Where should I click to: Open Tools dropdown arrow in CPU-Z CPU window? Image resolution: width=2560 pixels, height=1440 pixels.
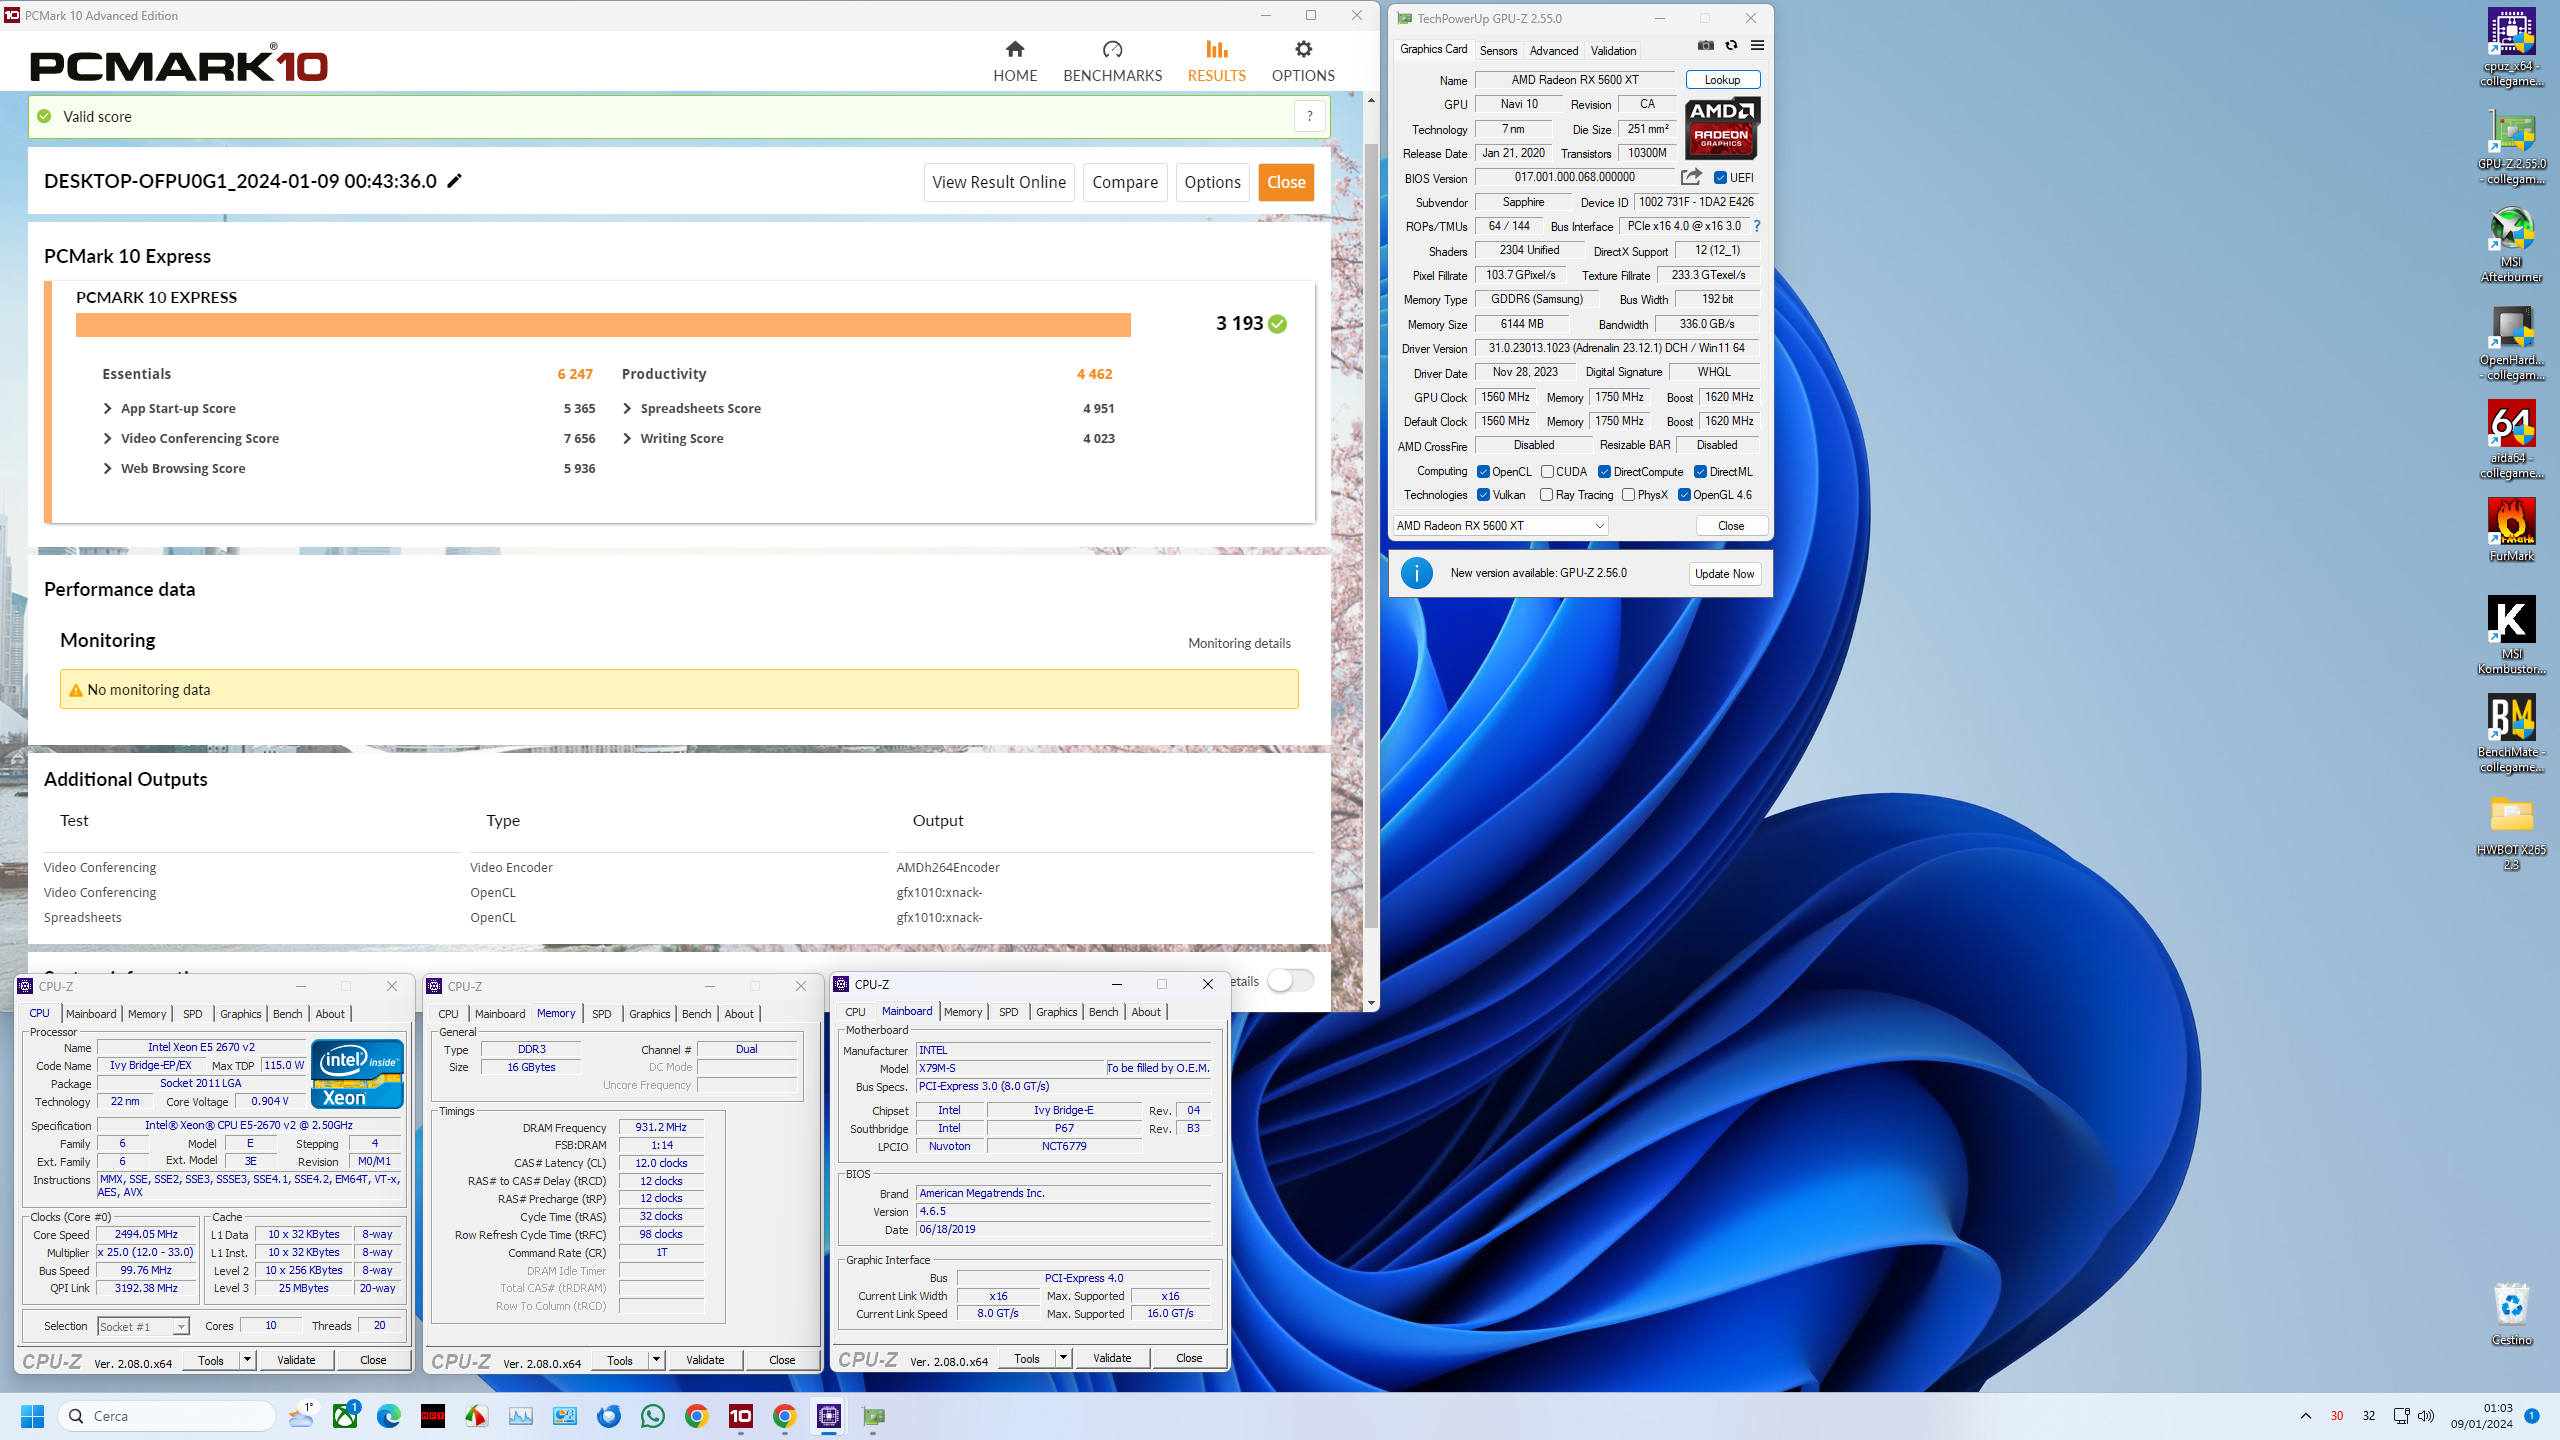tap(247, 1360)
